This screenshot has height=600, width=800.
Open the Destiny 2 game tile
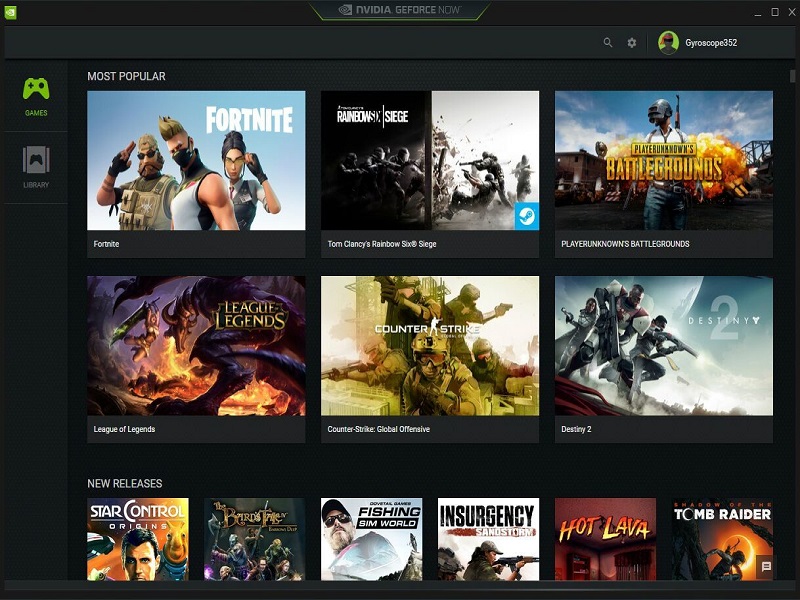[x=664, y=359]
